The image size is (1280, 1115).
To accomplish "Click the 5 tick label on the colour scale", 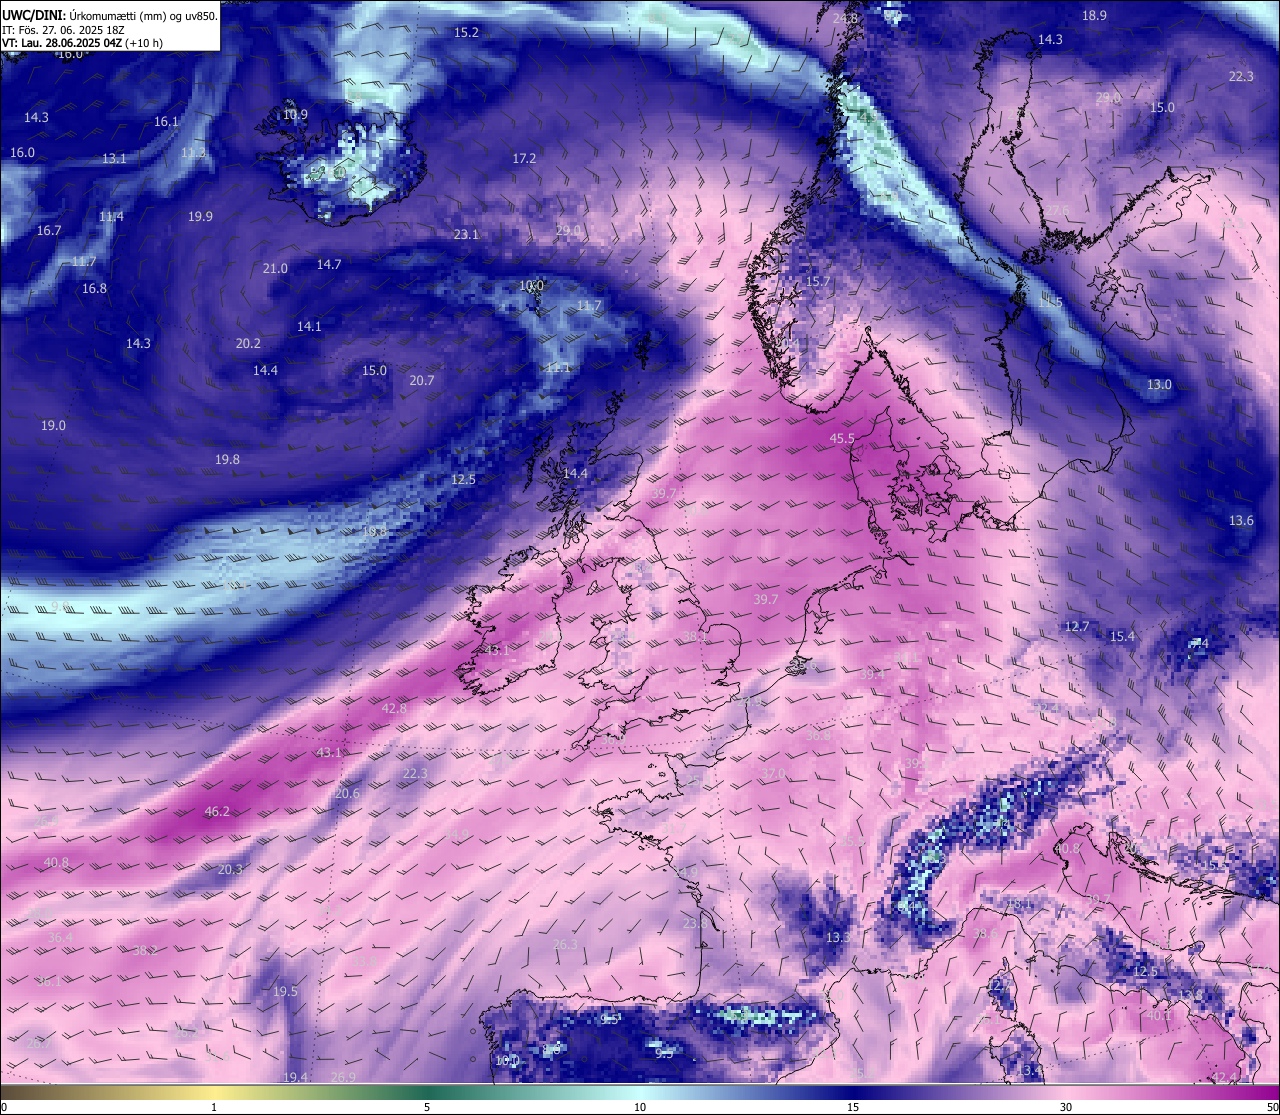I will point(427,1107).
